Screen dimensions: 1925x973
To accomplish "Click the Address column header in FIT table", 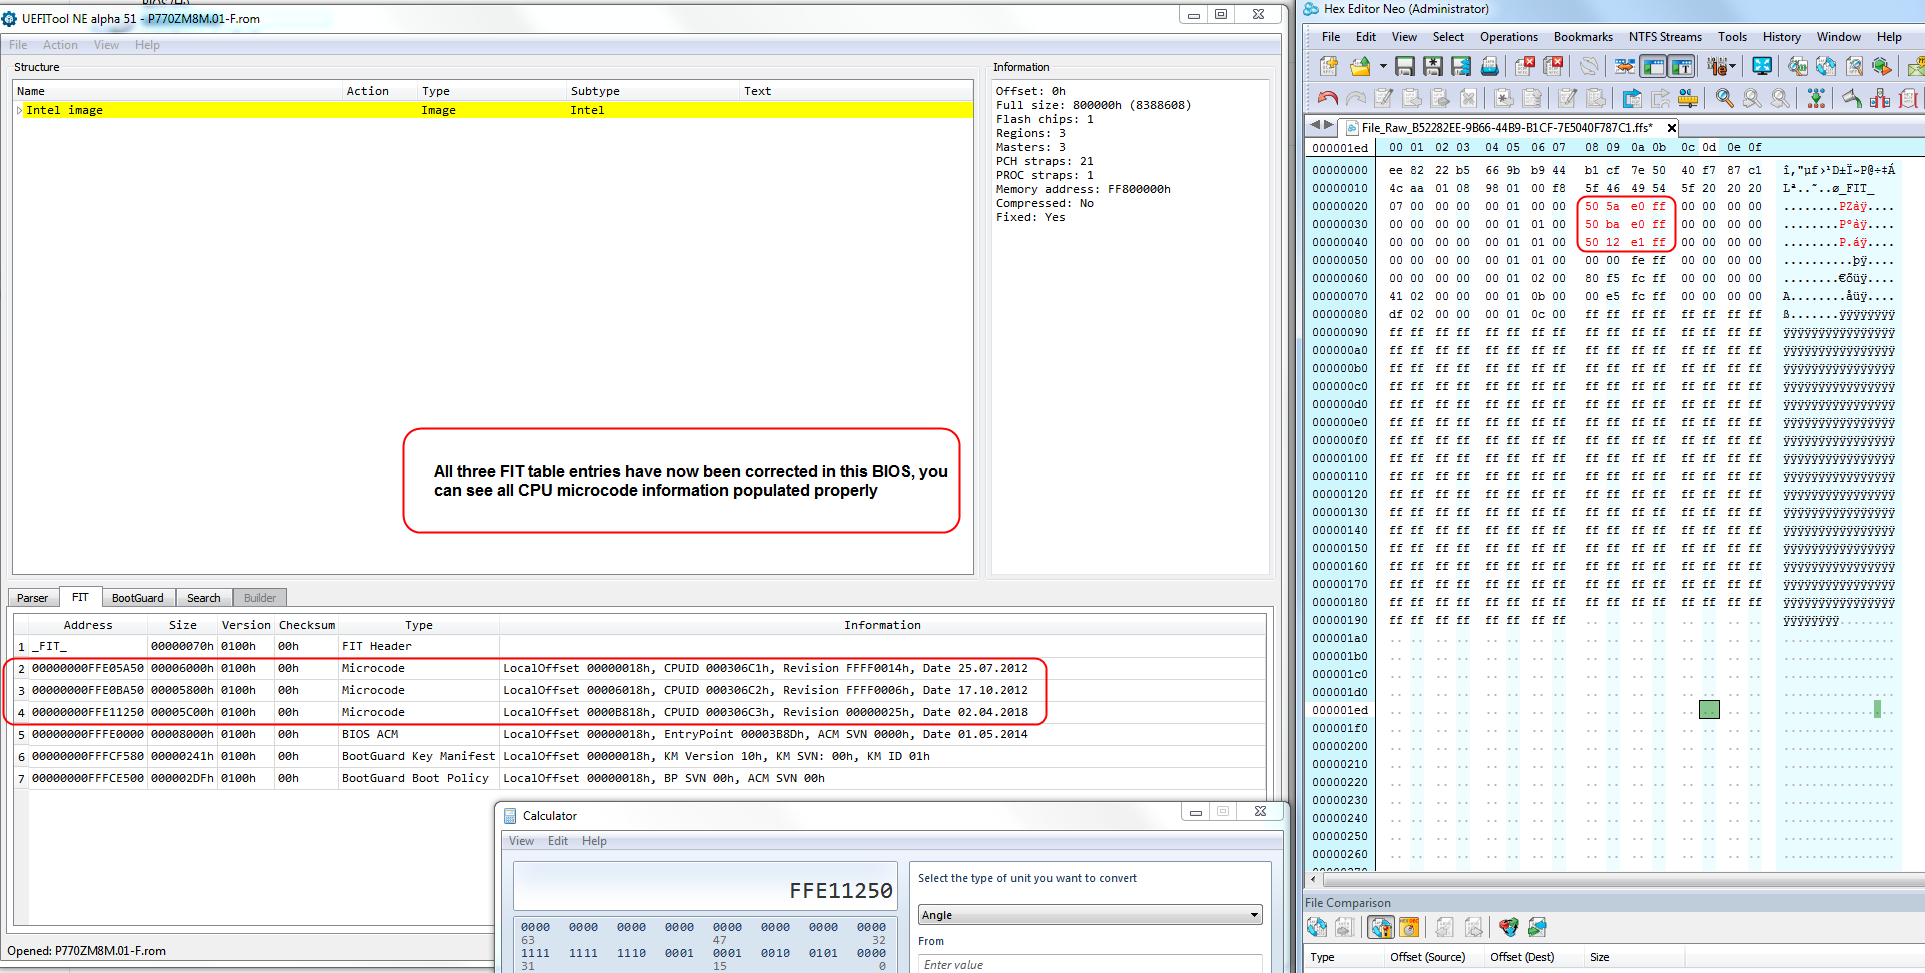I will (x=88, y=625).
